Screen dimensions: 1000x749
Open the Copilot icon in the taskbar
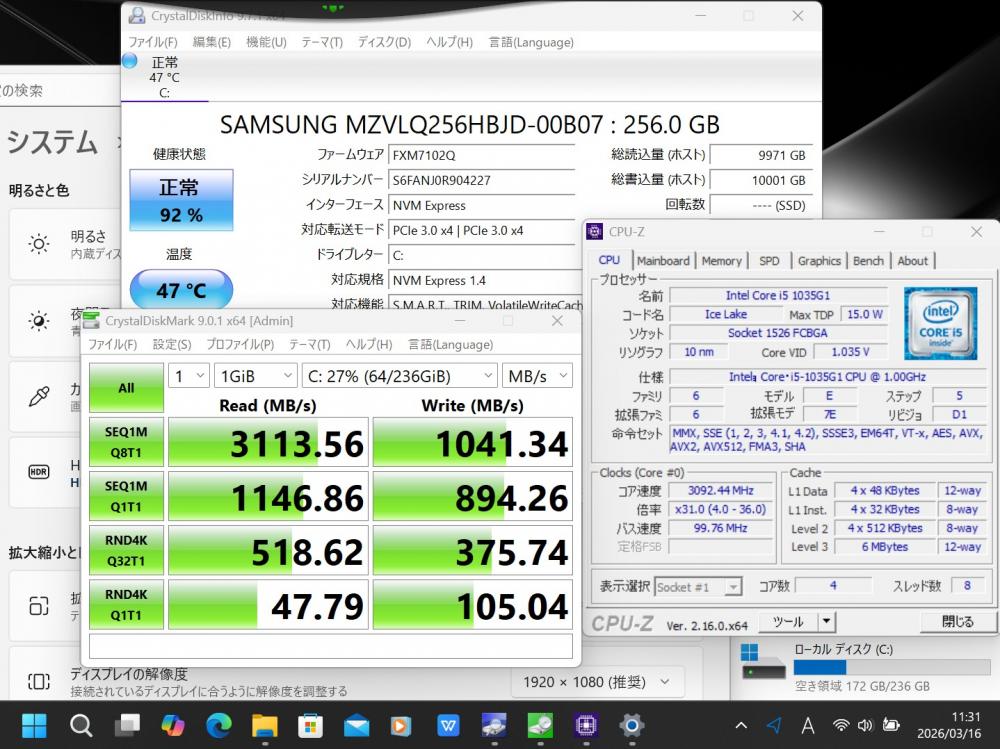click(173, 724)
